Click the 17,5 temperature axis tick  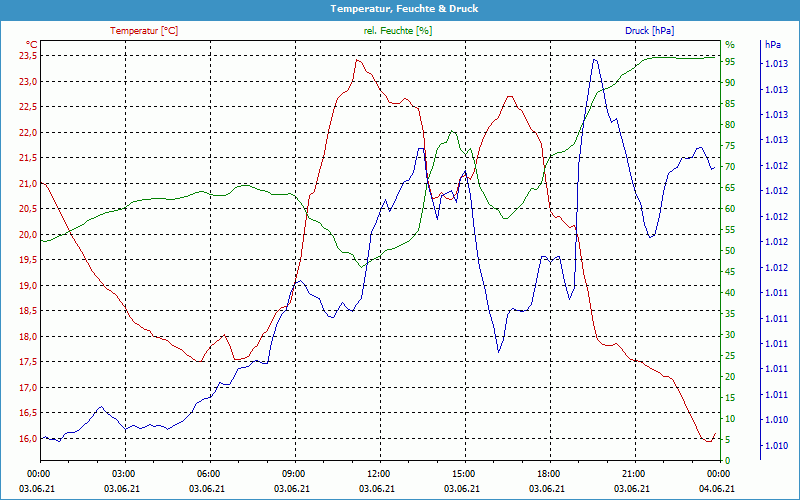click(28, 362)
